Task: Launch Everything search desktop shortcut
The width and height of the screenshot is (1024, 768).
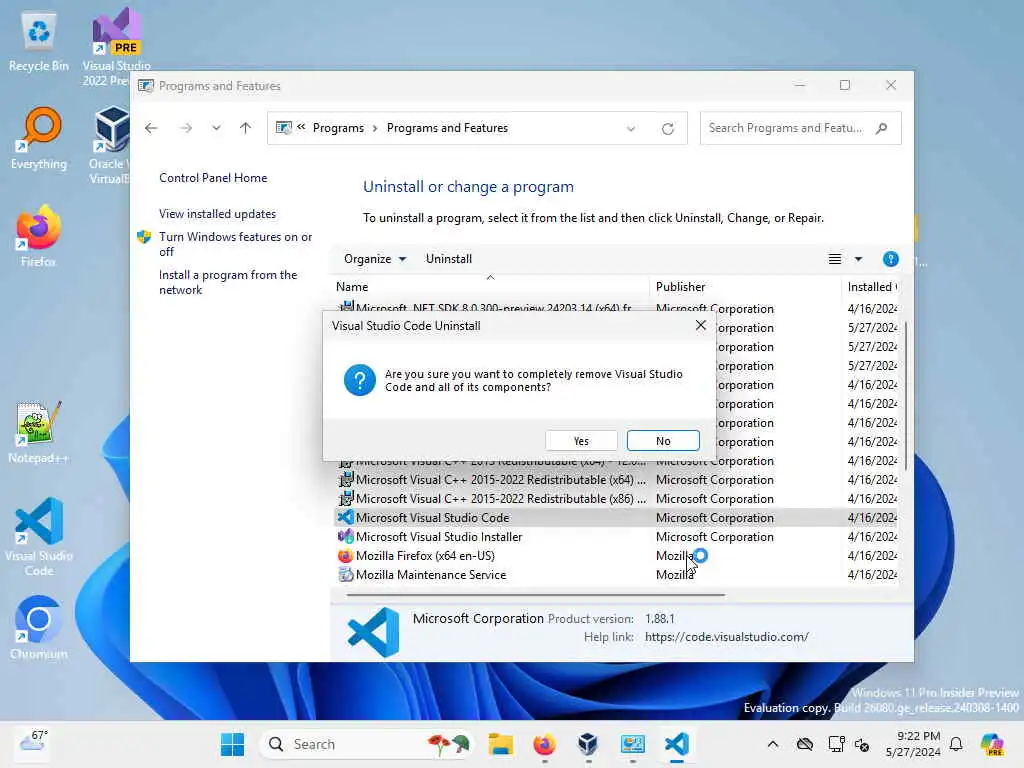Action: [39, 138]
